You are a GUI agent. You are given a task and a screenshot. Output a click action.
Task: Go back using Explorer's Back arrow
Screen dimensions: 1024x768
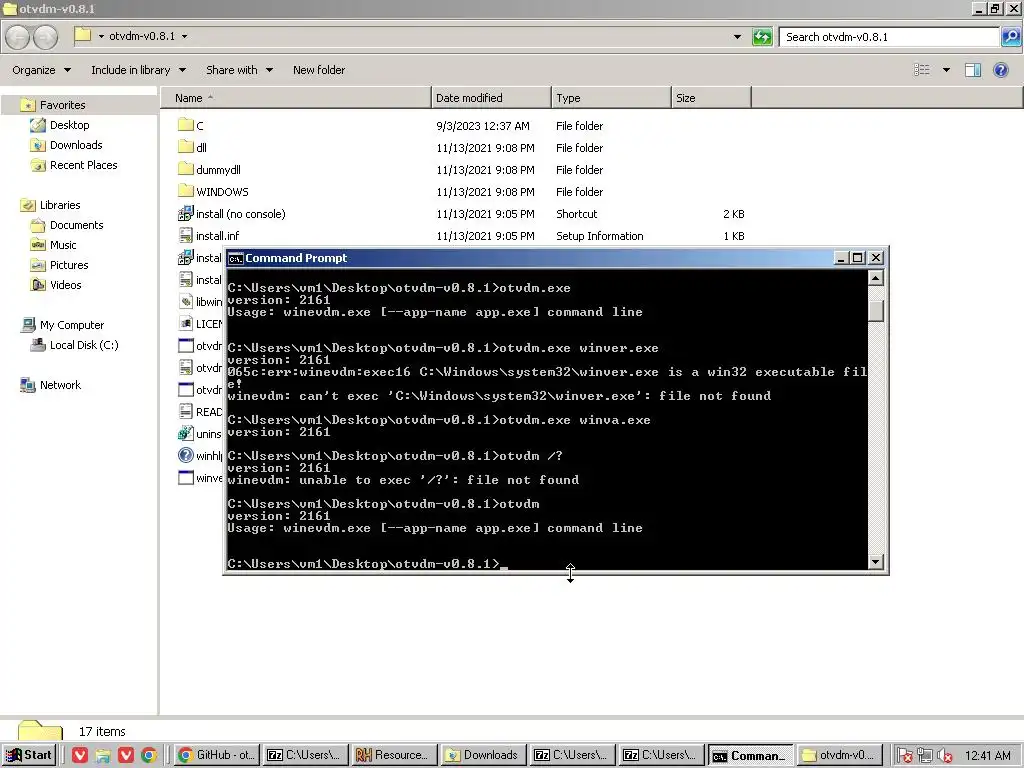pos(18,37)
